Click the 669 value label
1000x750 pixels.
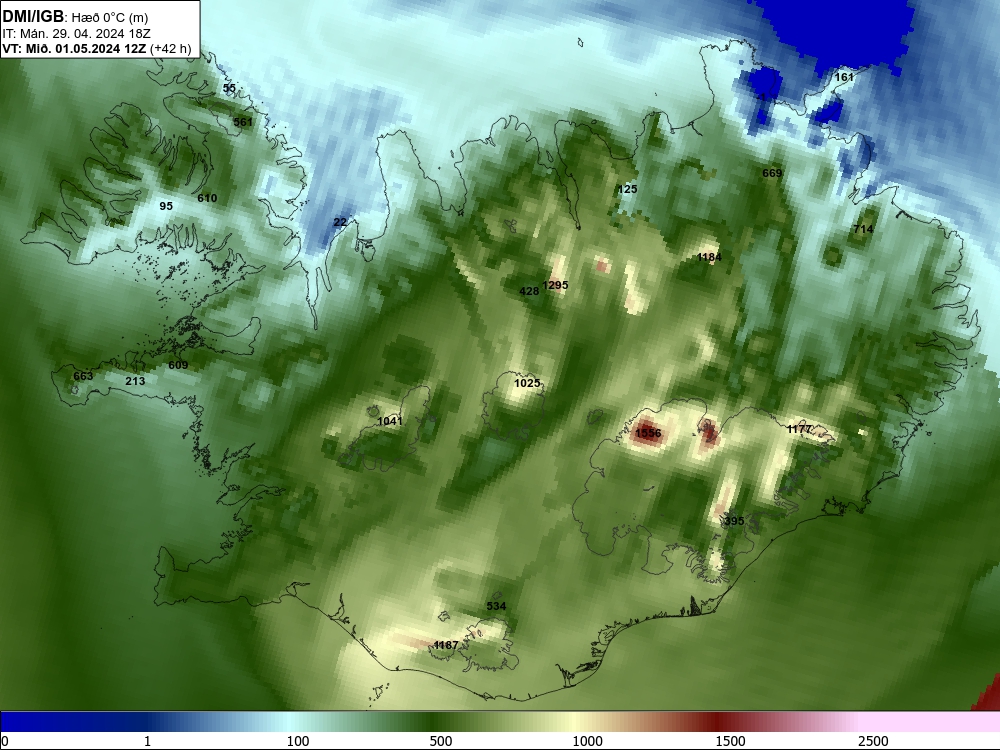coord(772,173)
